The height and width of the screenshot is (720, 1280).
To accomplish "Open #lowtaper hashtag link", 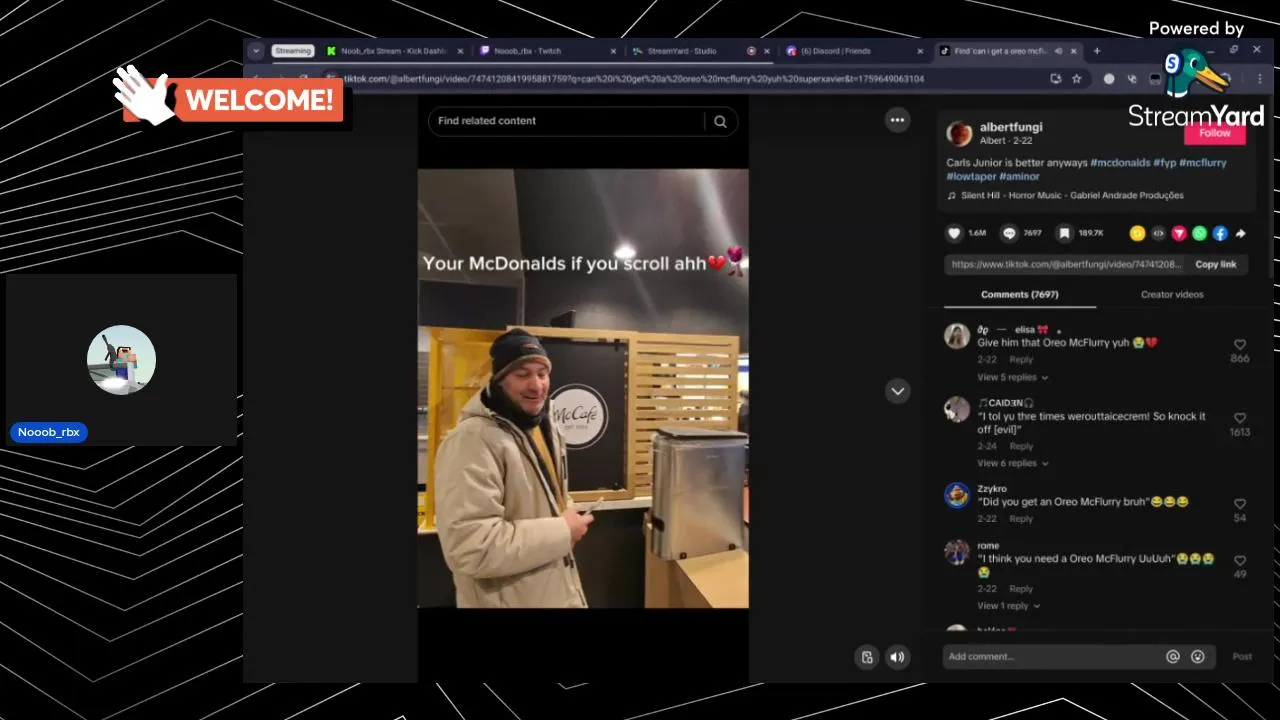I will pos(971,176).
